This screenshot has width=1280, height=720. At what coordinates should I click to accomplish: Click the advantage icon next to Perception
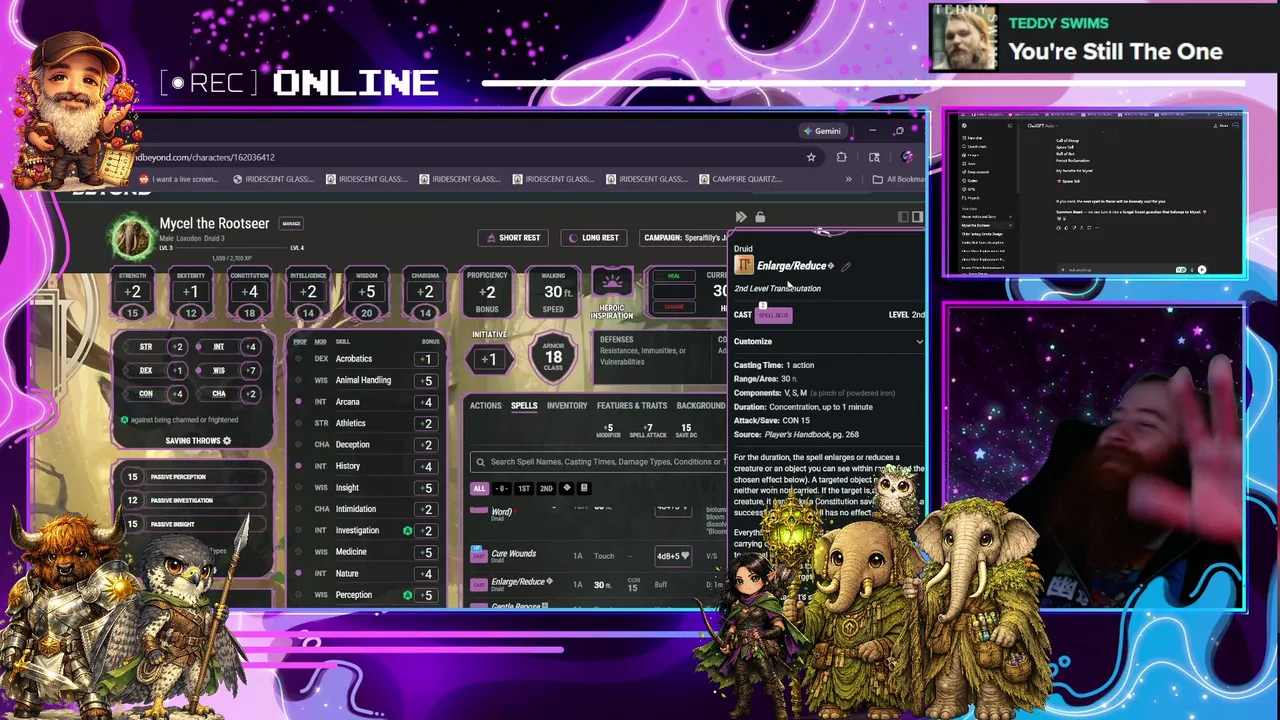(x=407, y=595)
